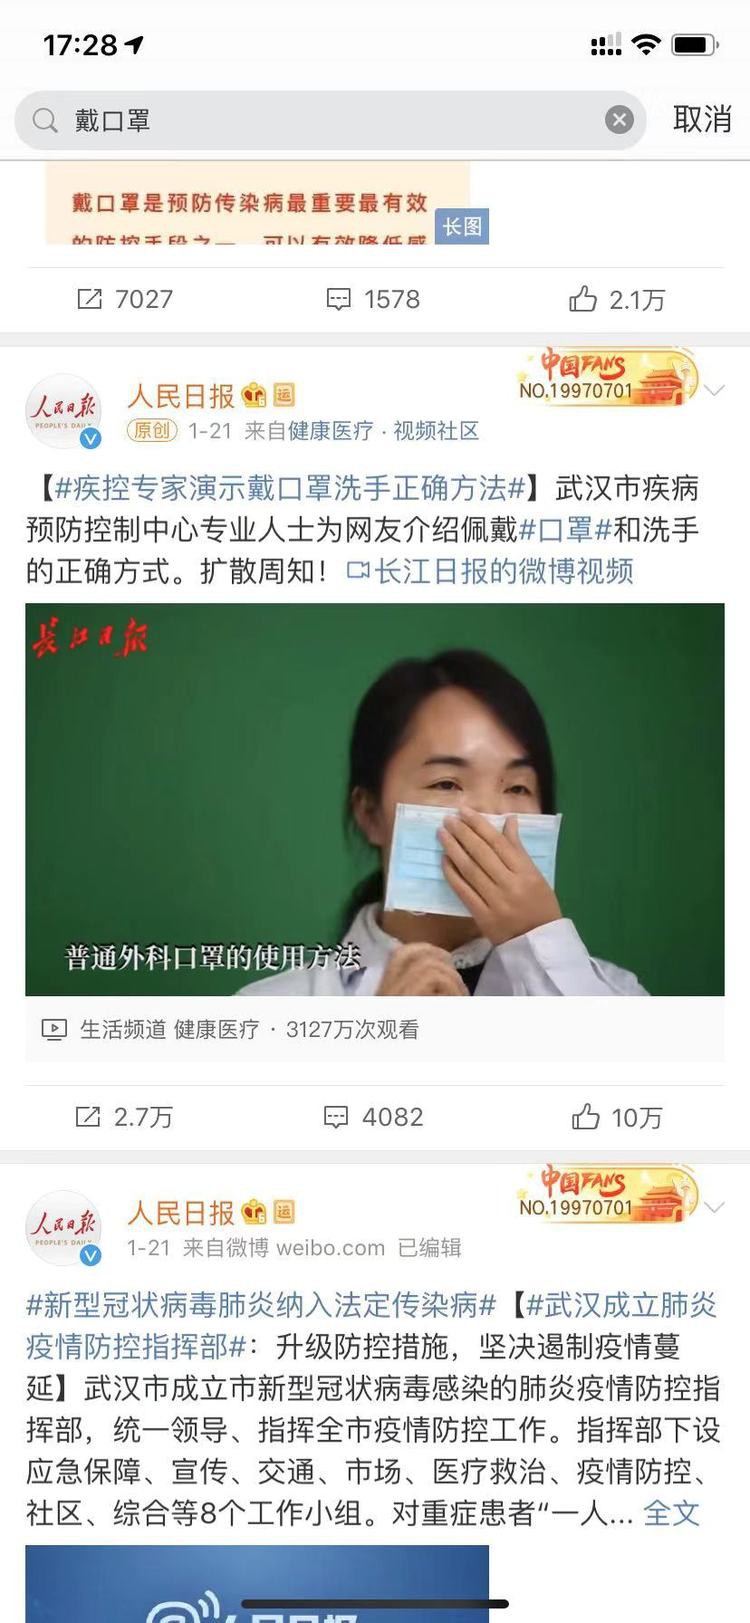The image size is (750, 1623).
Task: Expand the chevron menu on pneumonia post
Action: (714, 1207)
